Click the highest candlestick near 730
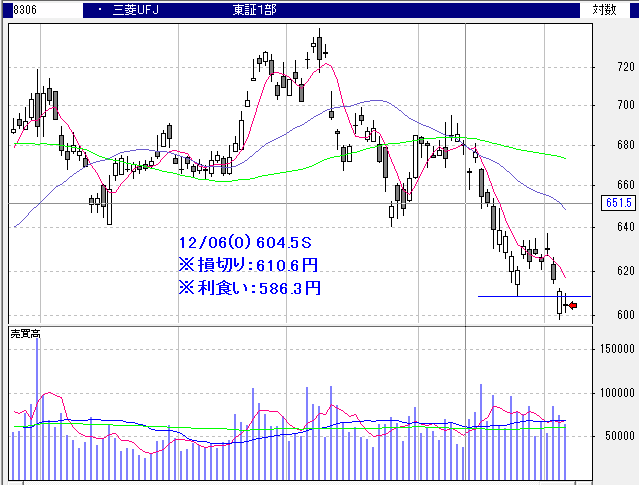This screenshot has height=485, width=639. [x=319, y=45]
